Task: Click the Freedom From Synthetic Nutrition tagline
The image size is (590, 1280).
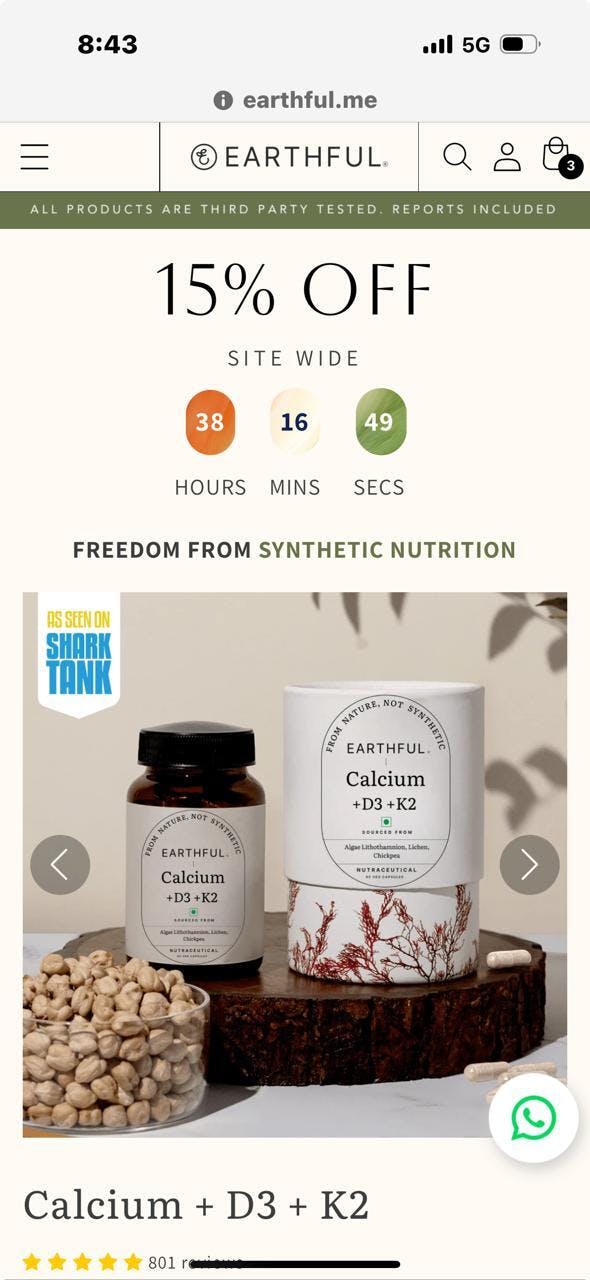Action: (294, 550)
